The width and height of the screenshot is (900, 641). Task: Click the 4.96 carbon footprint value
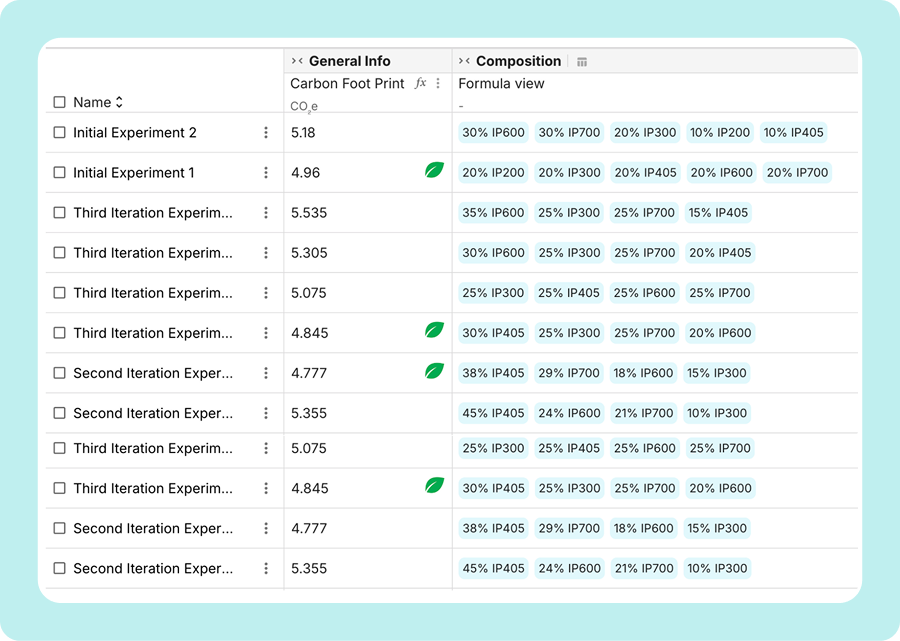pyautogui.click(x=305, y=173)
